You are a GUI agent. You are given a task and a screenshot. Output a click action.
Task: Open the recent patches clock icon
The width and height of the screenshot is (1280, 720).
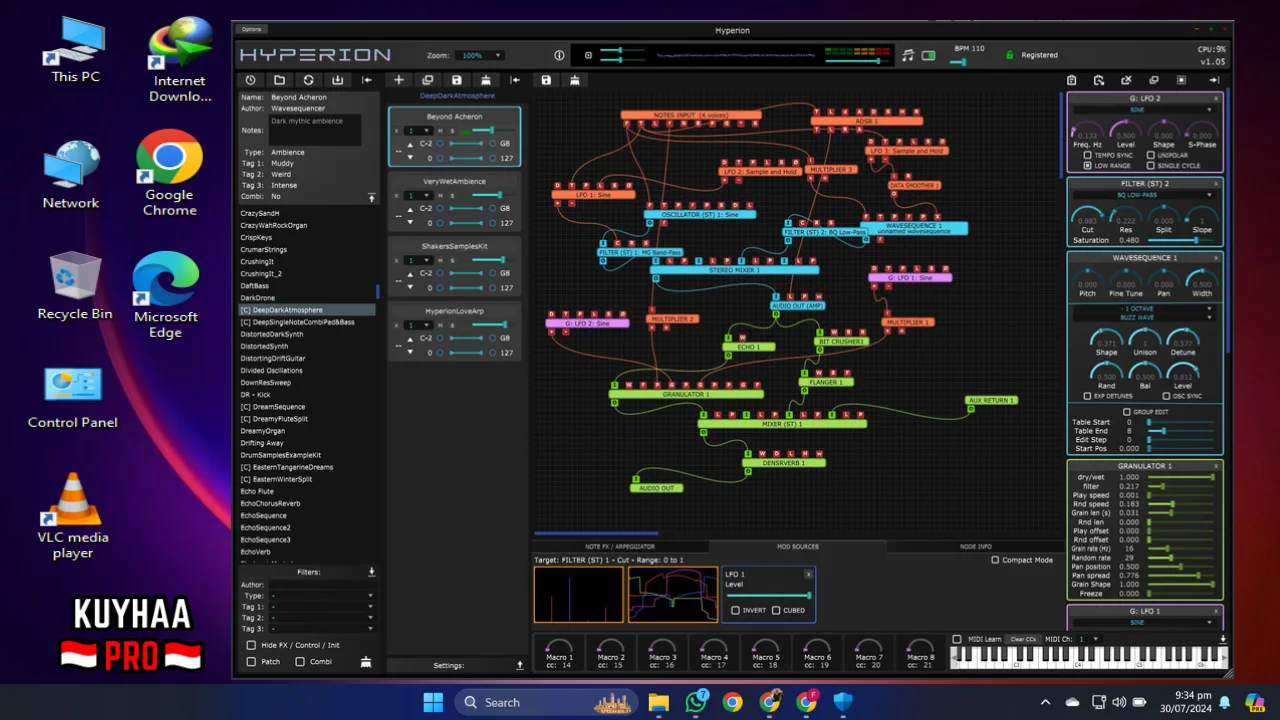click(250, 80)
